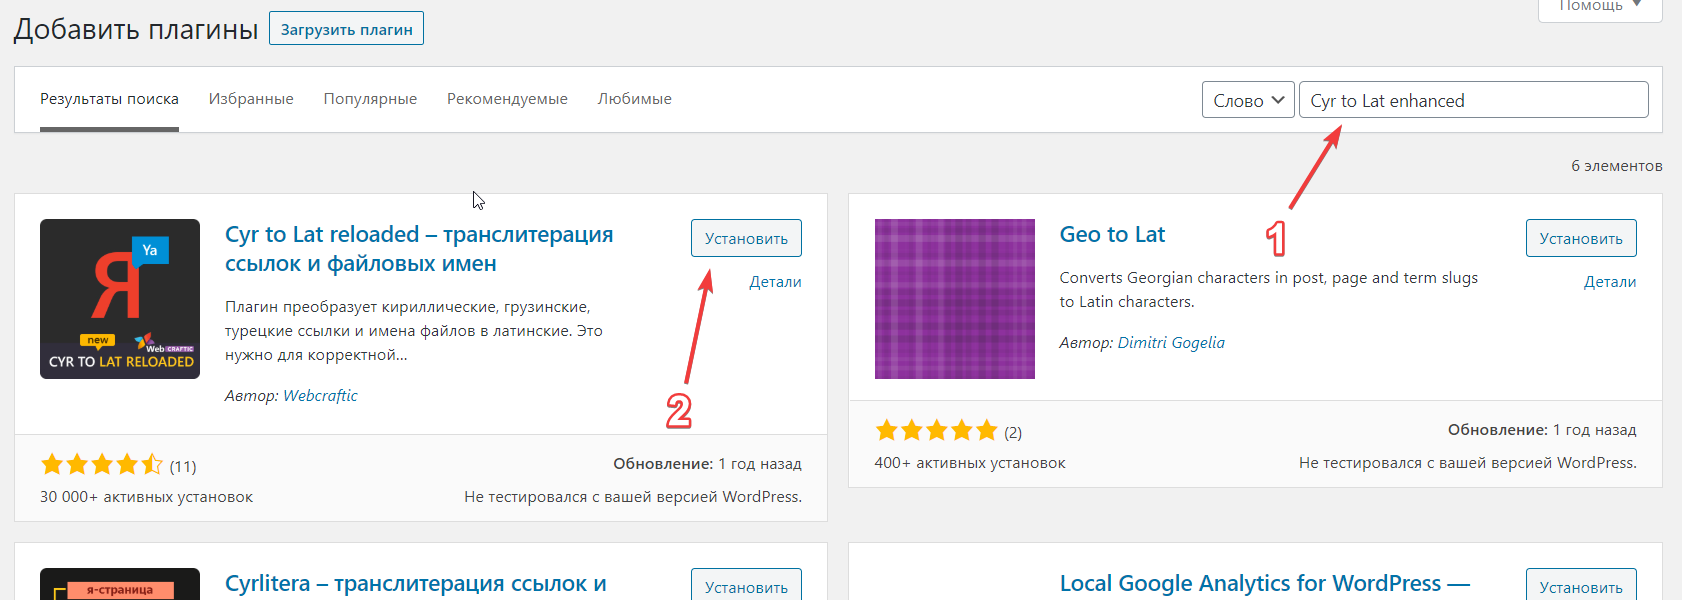The height and width of the screenshot is (600, 1682).
Task: Select the "Результаты поиска" tab
Action: click(x=109, y=99)
